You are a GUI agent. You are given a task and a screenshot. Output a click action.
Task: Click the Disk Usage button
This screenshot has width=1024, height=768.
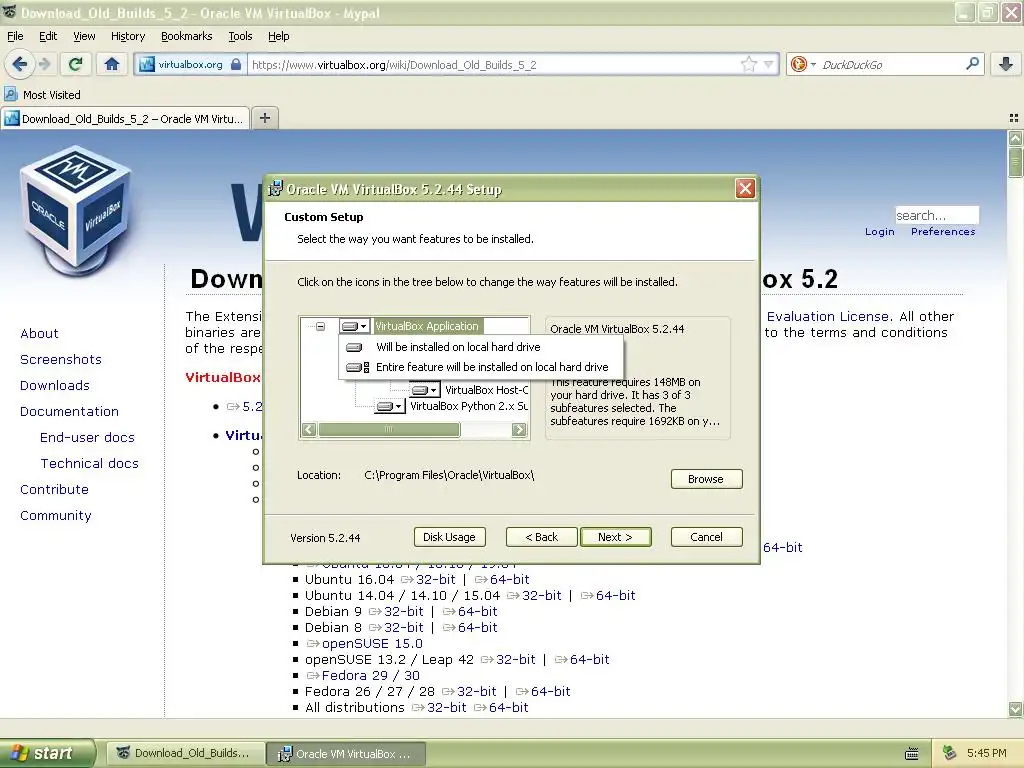pyautogui.click(x=449, y=537)
